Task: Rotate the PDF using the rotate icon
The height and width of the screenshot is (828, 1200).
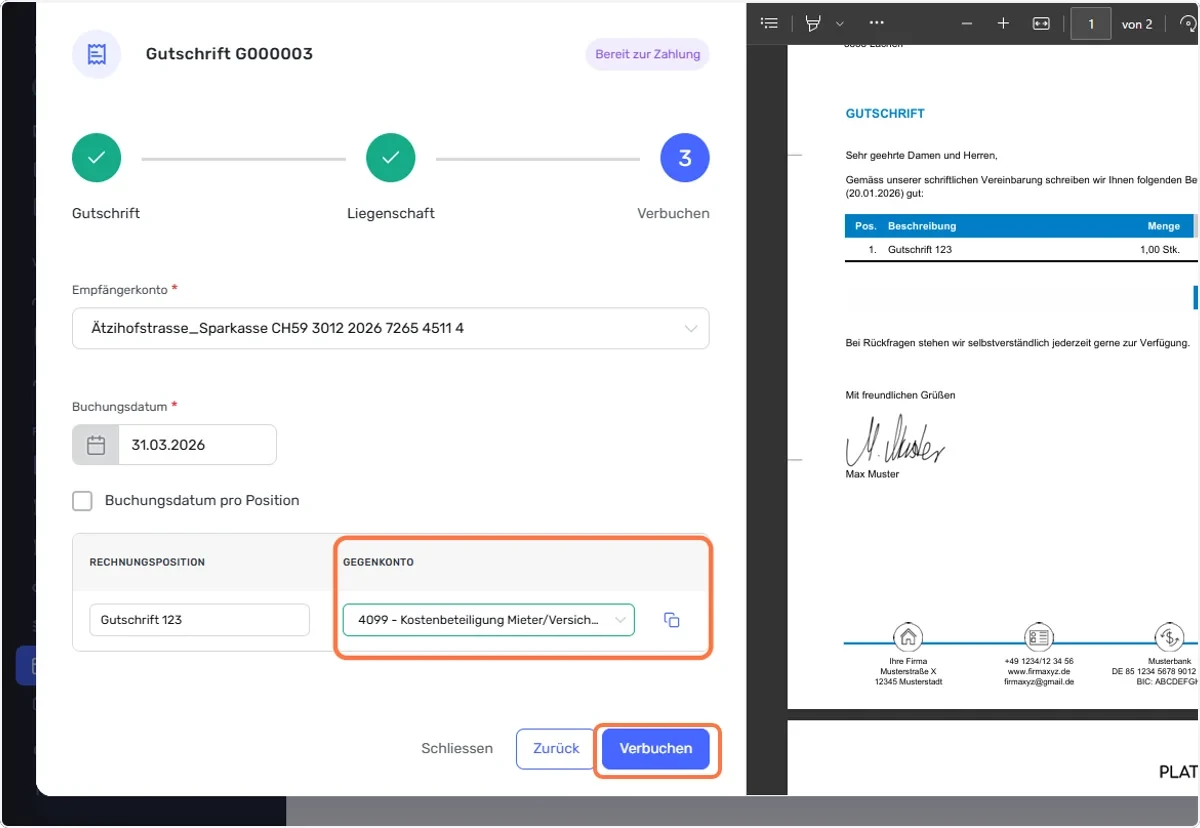Action: [1188, 23]
